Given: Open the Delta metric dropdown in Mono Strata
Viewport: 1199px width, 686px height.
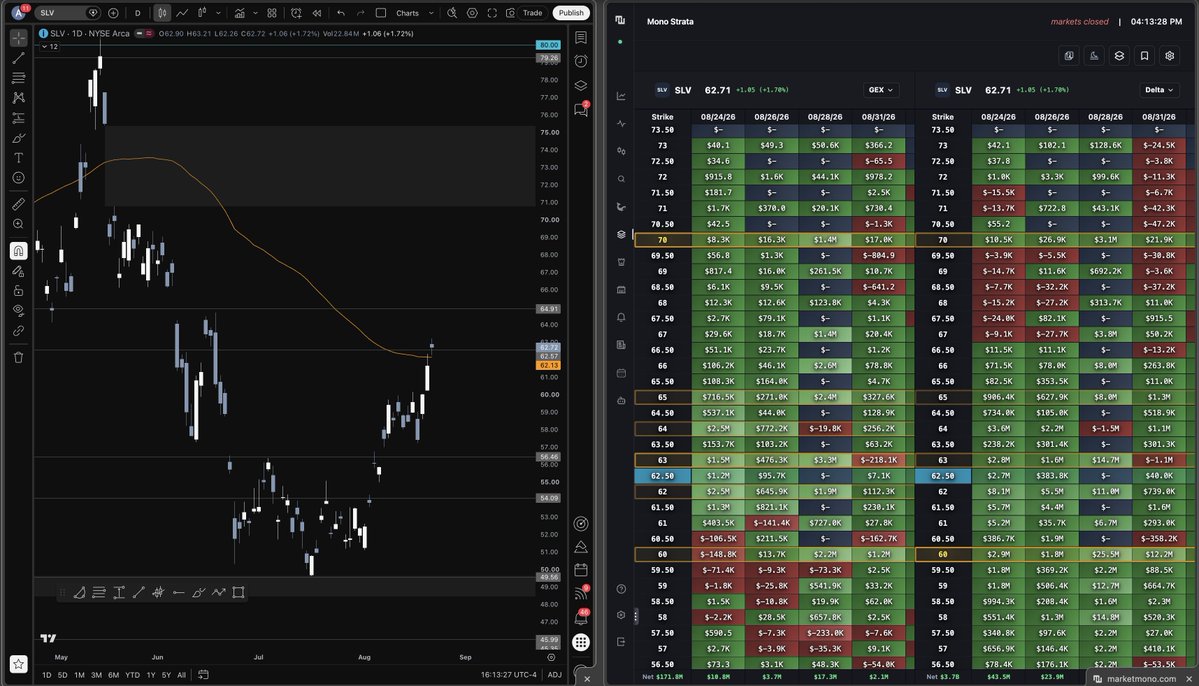Looking at the screenshot, I should (1158, 89).
